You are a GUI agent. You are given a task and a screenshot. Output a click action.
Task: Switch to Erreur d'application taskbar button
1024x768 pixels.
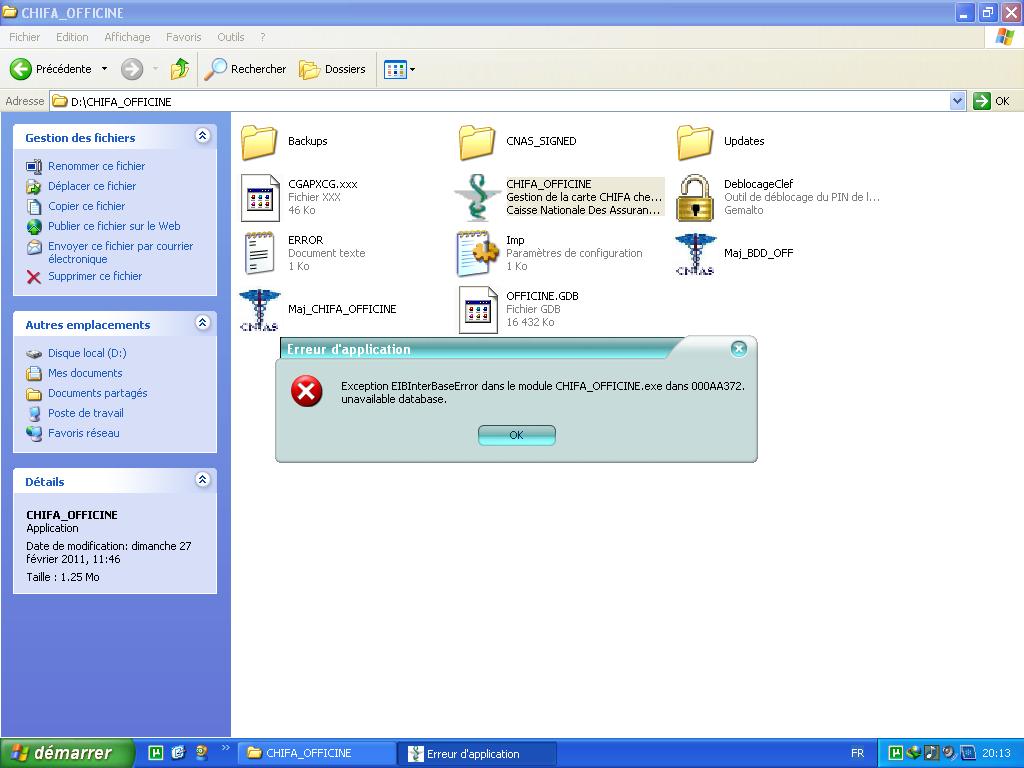pos(477,754)
